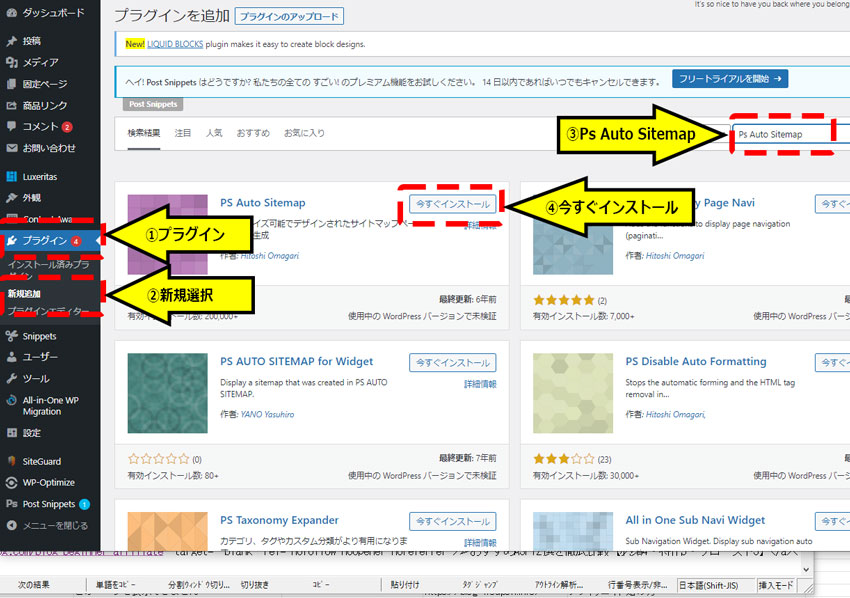
Task: Open 詳細情報 for PS AUTO SITEMAP for Widget
Action: [x=480, y=384]
